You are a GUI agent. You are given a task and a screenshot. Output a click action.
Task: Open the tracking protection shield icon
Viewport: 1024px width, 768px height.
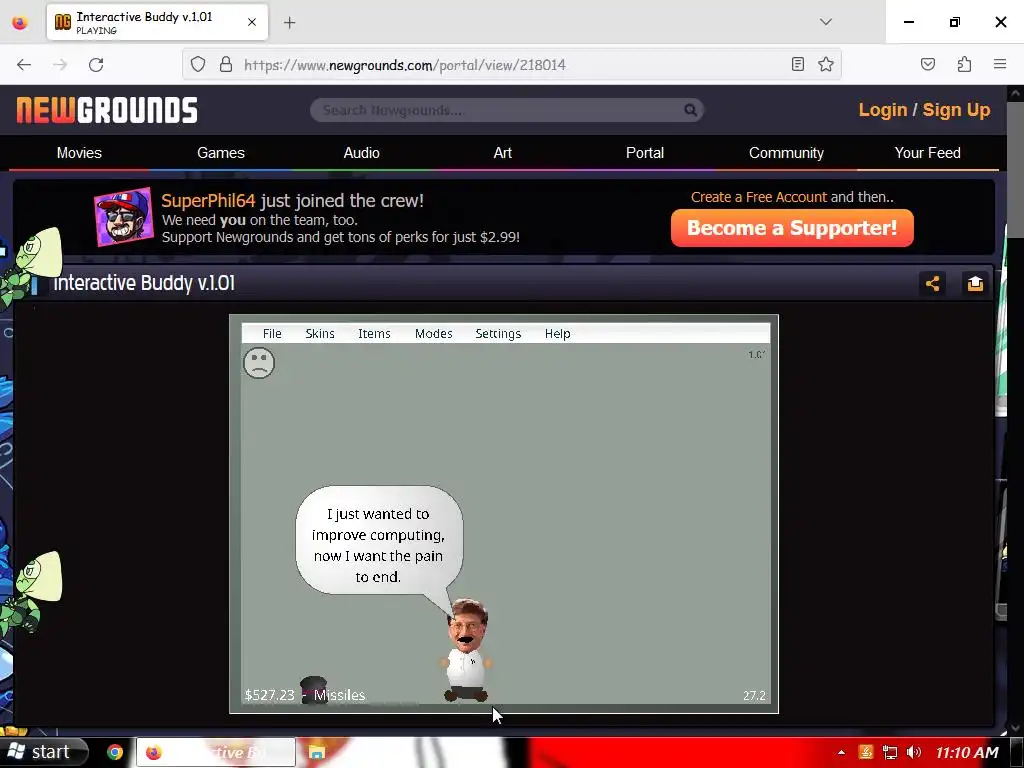point(198,64)
